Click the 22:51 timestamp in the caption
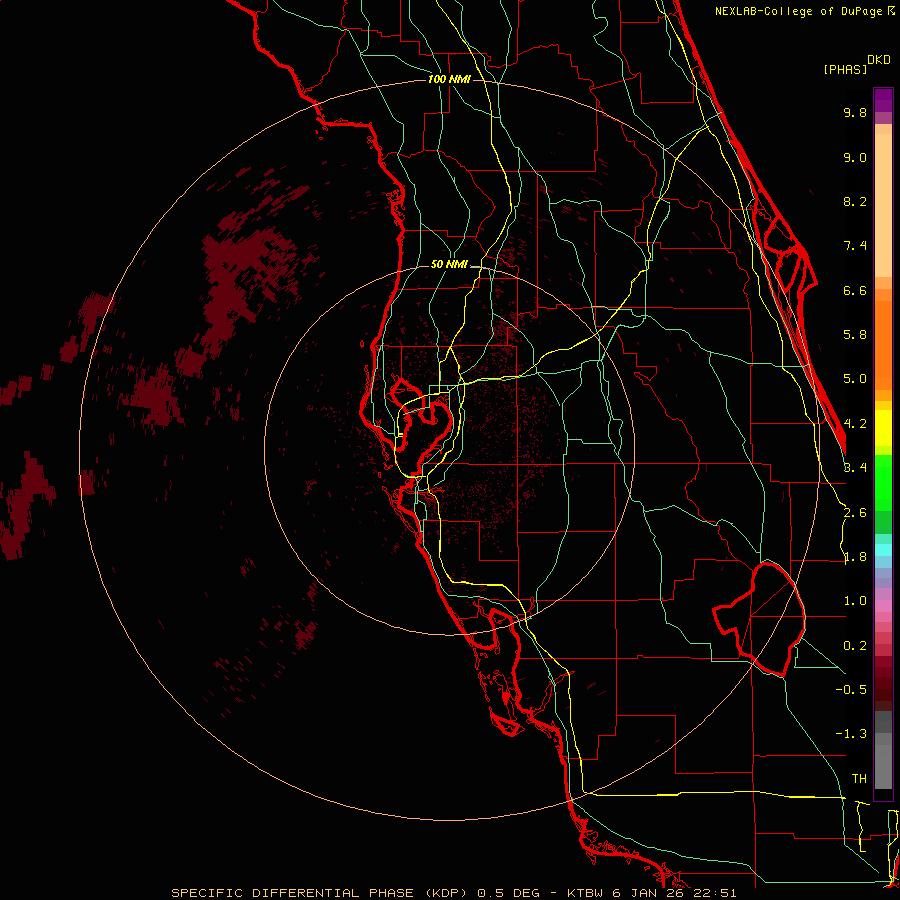The height and width of the screenshot is (900, 900). click(717, 893)
